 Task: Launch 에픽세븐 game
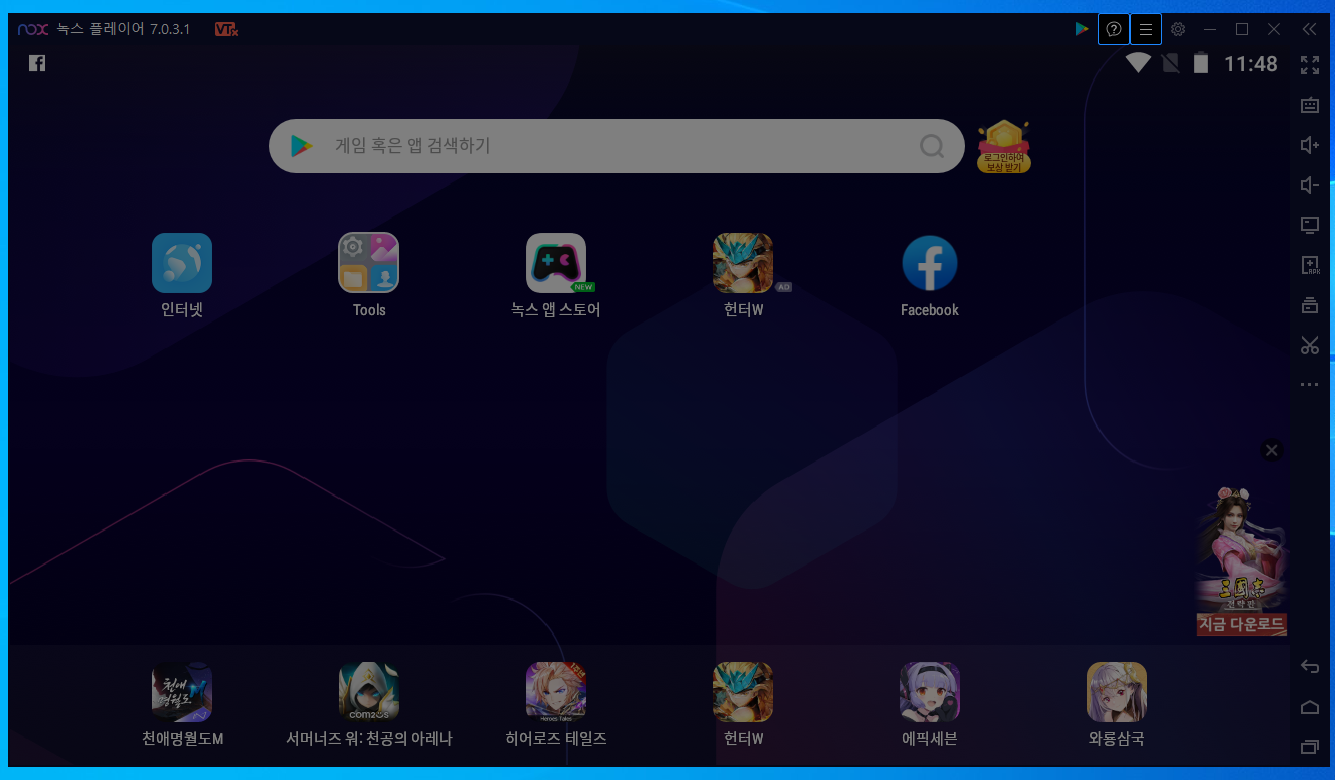(x=930, y=692)
